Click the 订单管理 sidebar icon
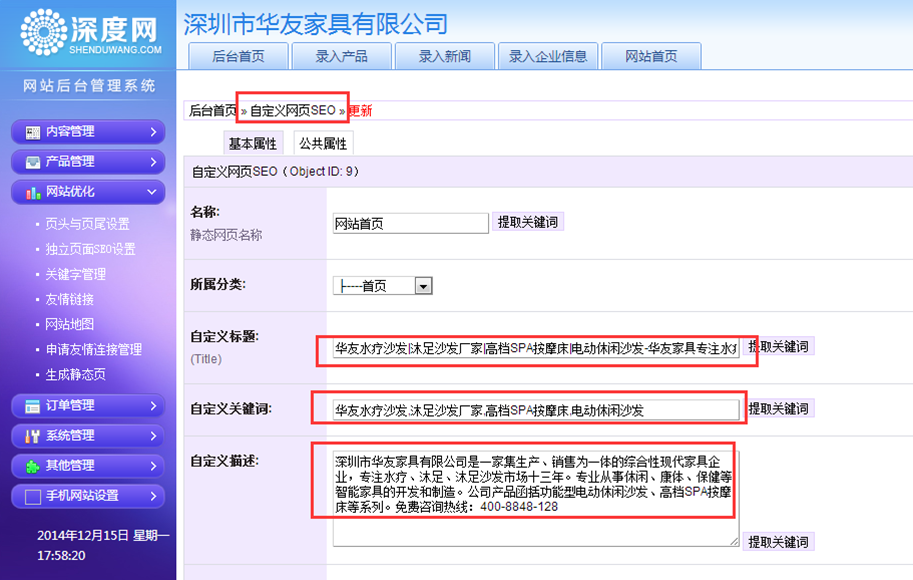Screen dimensions: 913x580 pyautogui.click(x=33, y=406)
